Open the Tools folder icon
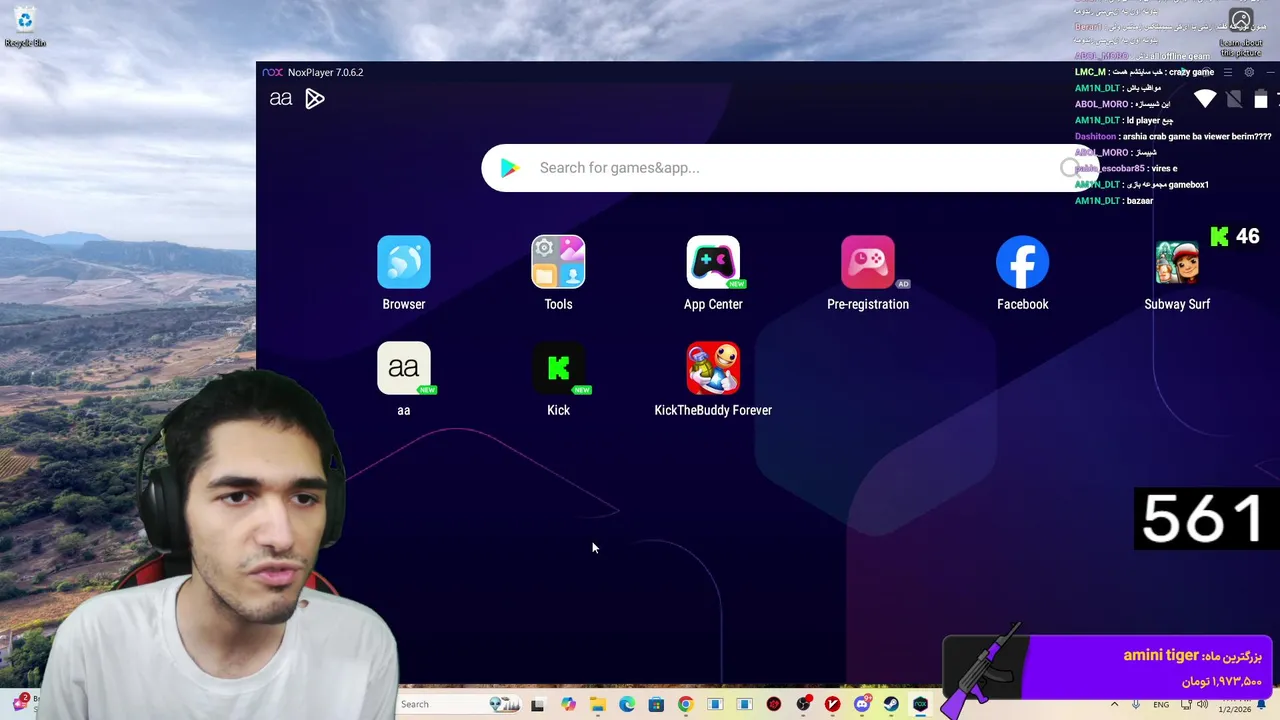1280x720 pixels. click(x=558, y=262)
